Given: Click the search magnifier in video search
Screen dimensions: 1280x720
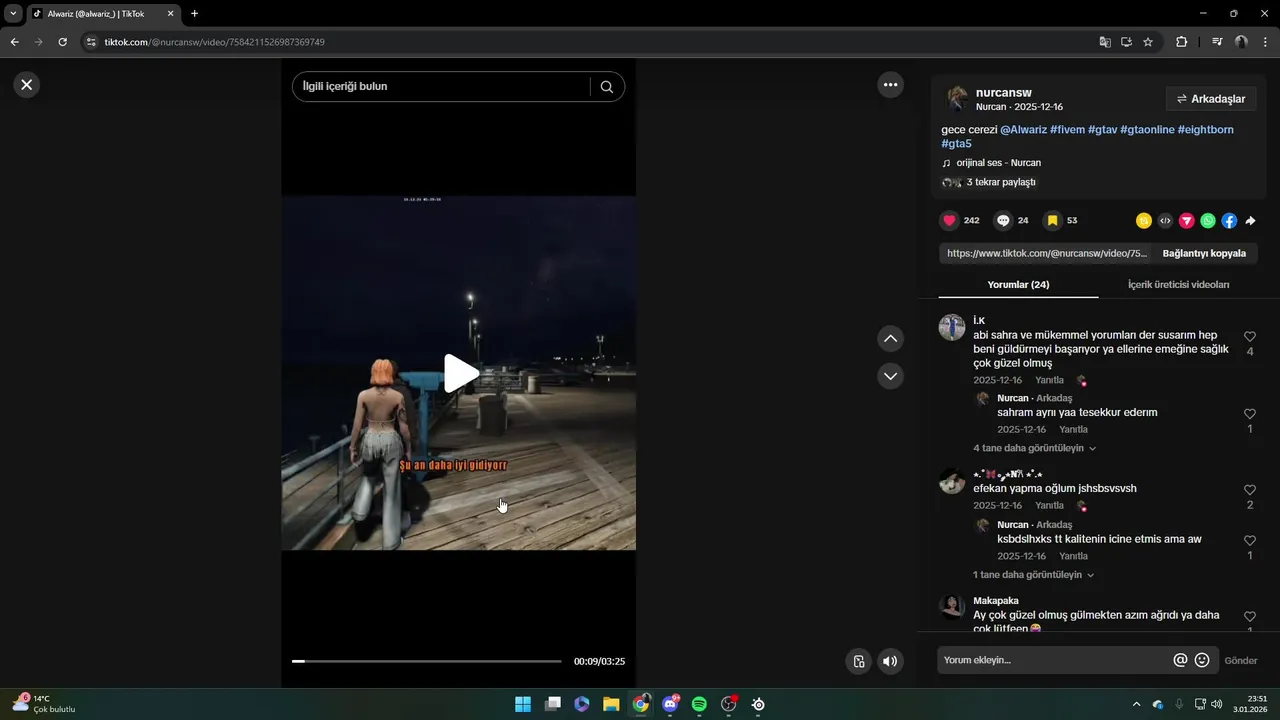Looking at the screenshot, I should point(607,87).
